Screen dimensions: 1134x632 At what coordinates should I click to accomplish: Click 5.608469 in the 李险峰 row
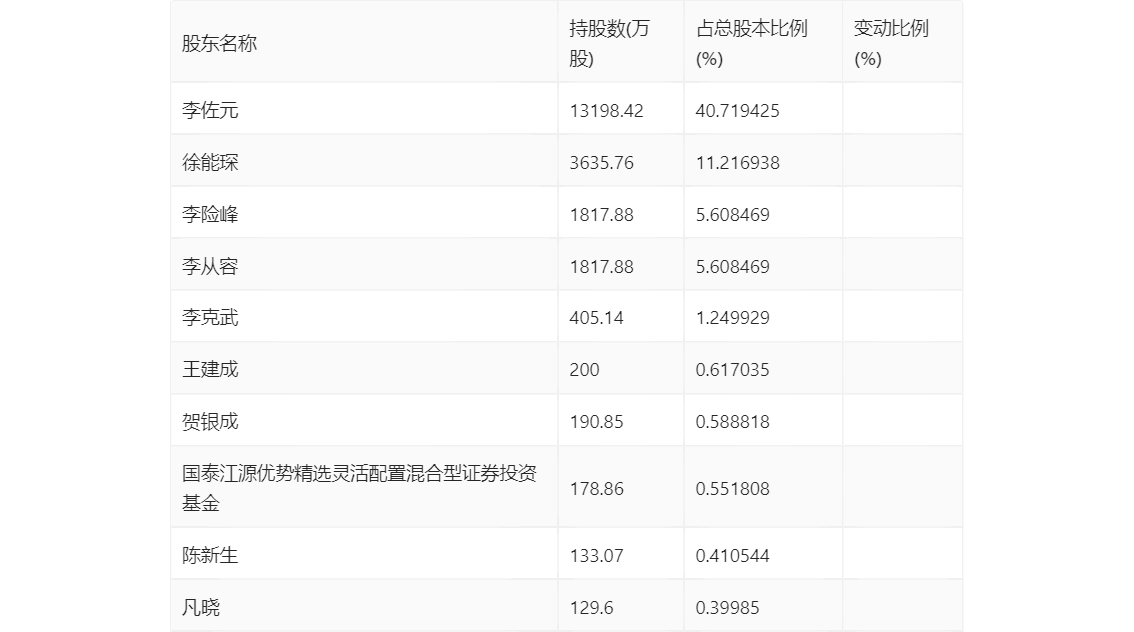[x=733, y=215]
